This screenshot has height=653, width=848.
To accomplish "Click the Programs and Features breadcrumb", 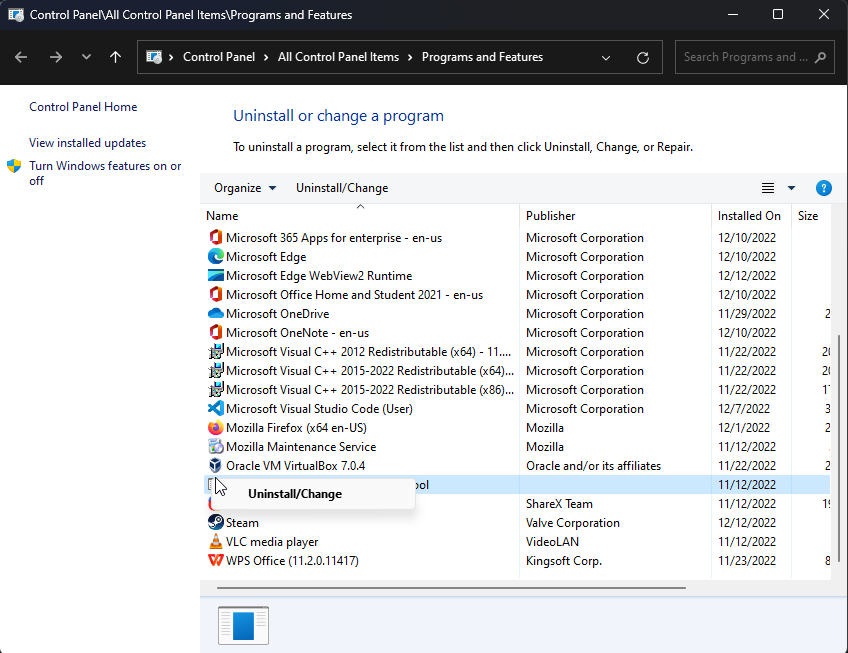I will 482,57.
